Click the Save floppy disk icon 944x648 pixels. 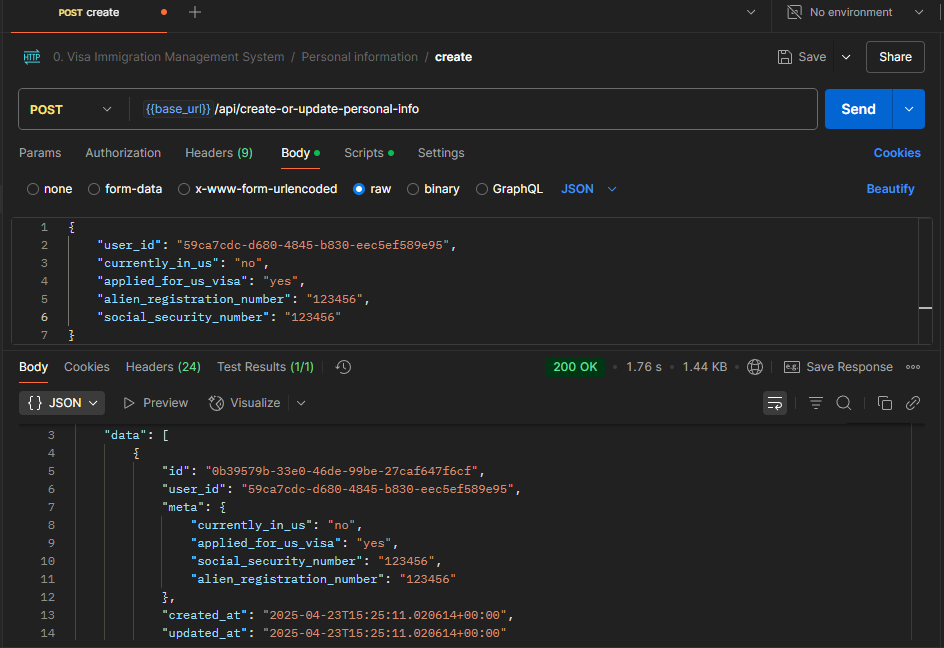point(784,57)
